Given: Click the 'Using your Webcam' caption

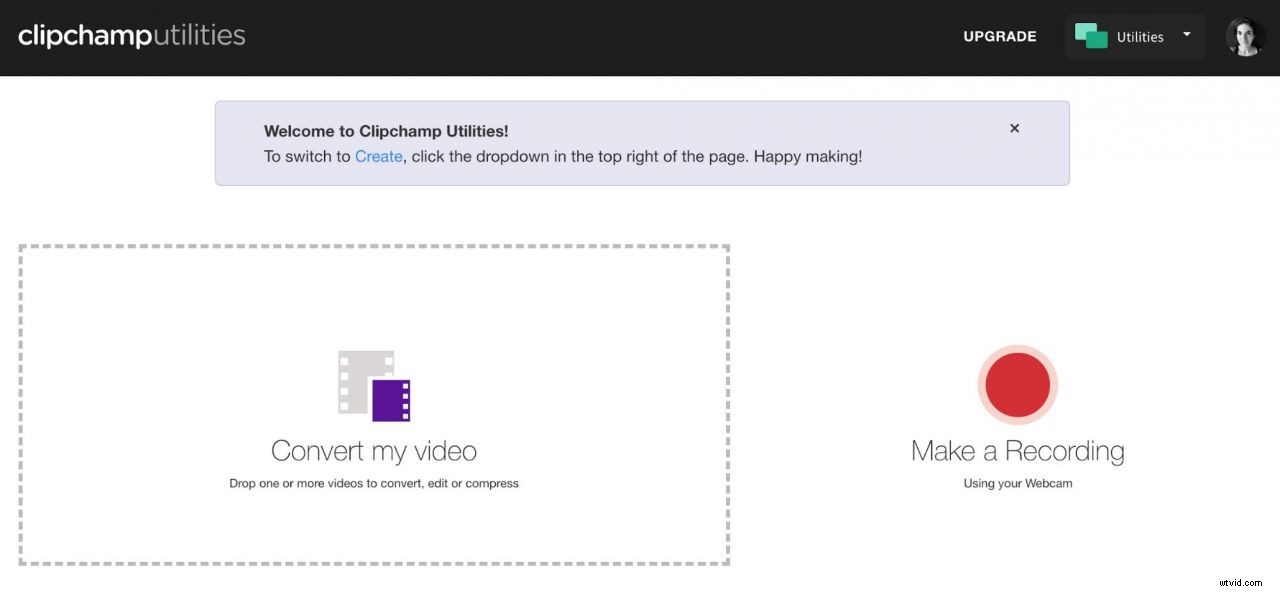Looking at the screenshot, I should pos(1017,483).
